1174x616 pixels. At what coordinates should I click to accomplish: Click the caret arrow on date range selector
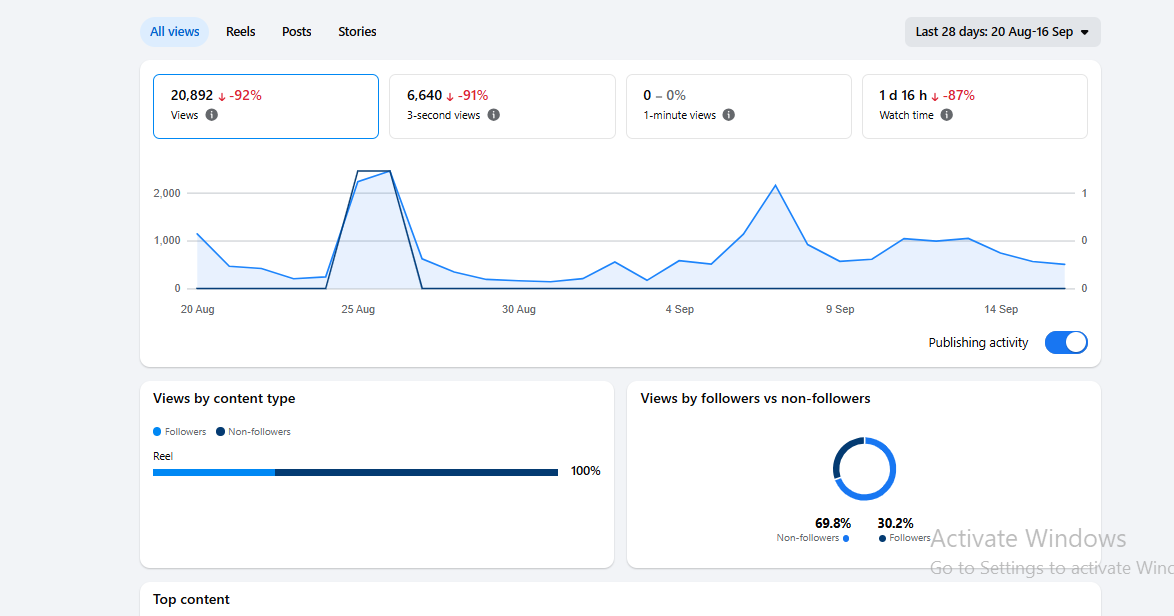1084,33
